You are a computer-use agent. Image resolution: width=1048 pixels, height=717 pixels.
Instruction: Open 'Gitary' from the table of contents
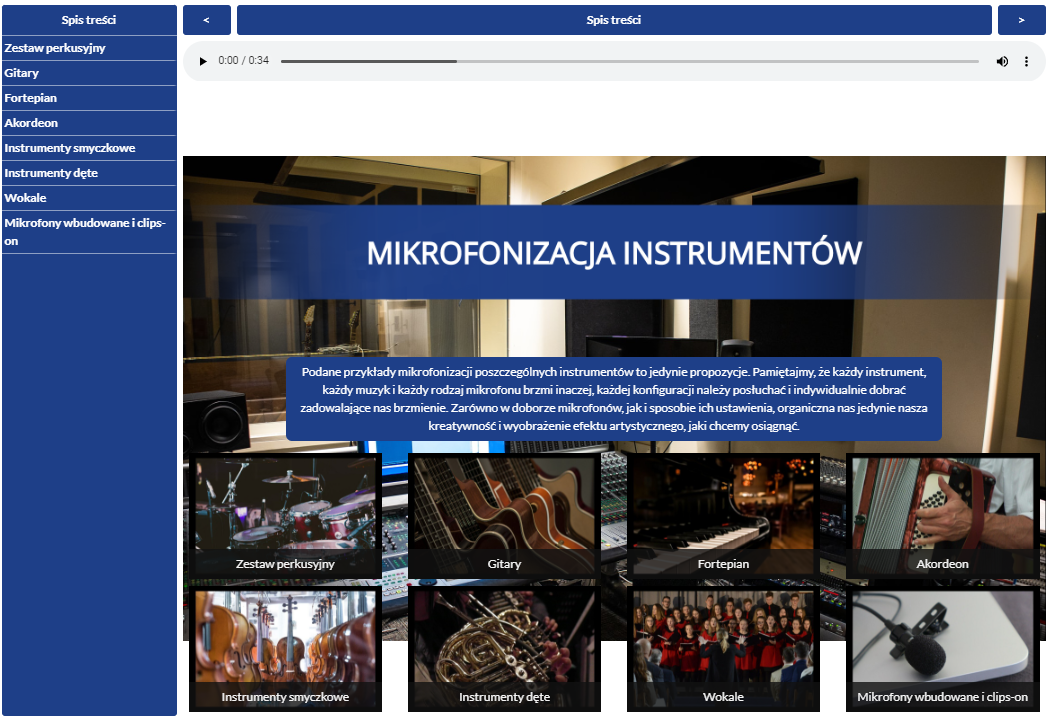[x=88, y=72]
